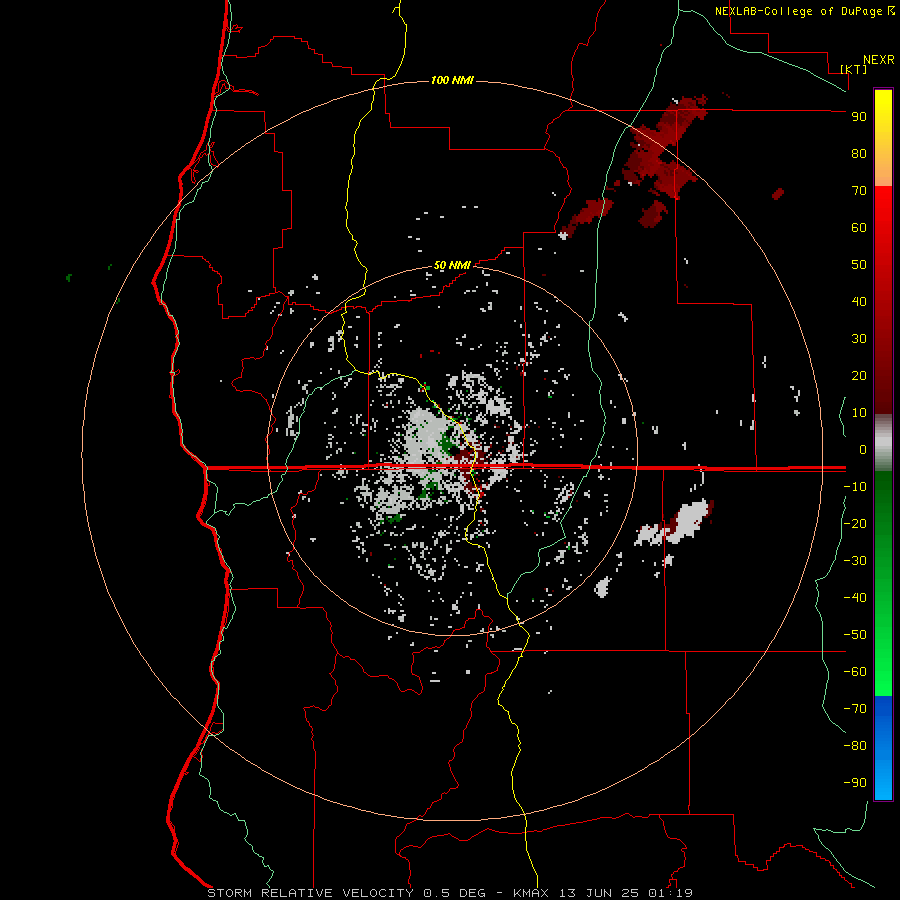This screenshot has height=900, width=900.
Task: Click the "50" velocity scale label
Action: click(859, 265)
